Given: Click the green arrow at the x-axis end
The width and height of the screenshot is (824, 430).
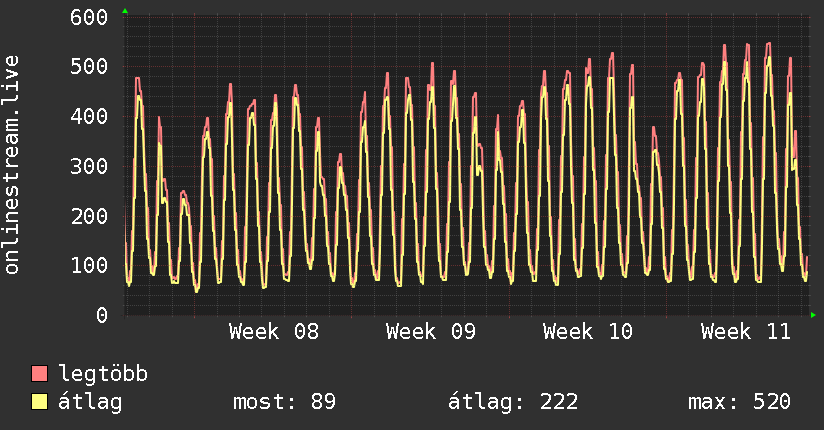Looking at the screenshot, I should [x=814, y=315].
